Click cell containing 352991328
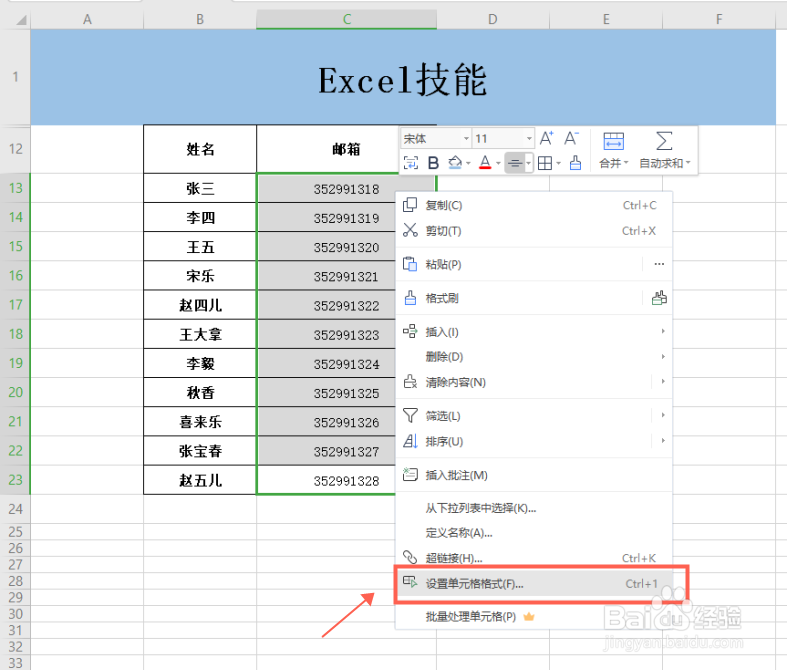Image resolution: width=787 pixels, height=670 pixels. pyautogui.click(x=326, y=480)
